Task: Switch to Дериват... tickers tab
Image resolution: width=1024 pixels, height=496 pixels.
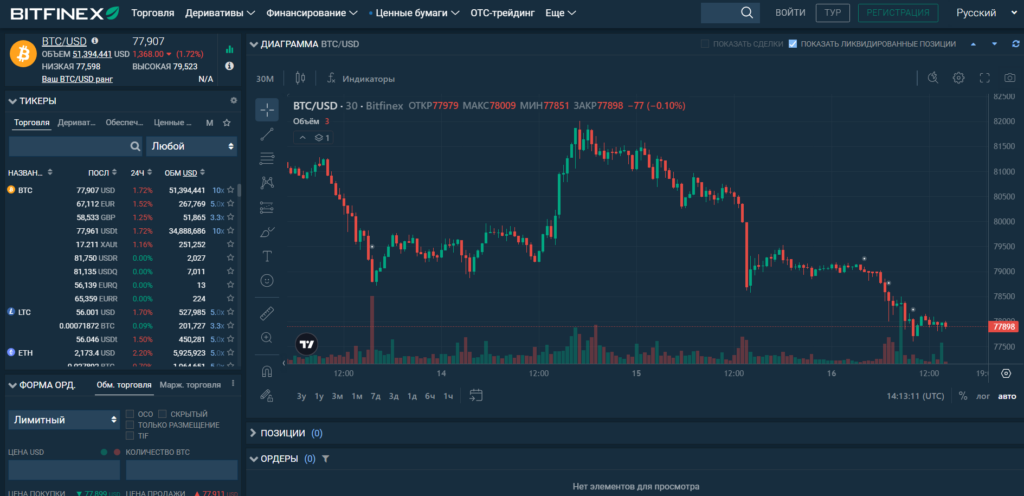Action: (x=76, y=122)
